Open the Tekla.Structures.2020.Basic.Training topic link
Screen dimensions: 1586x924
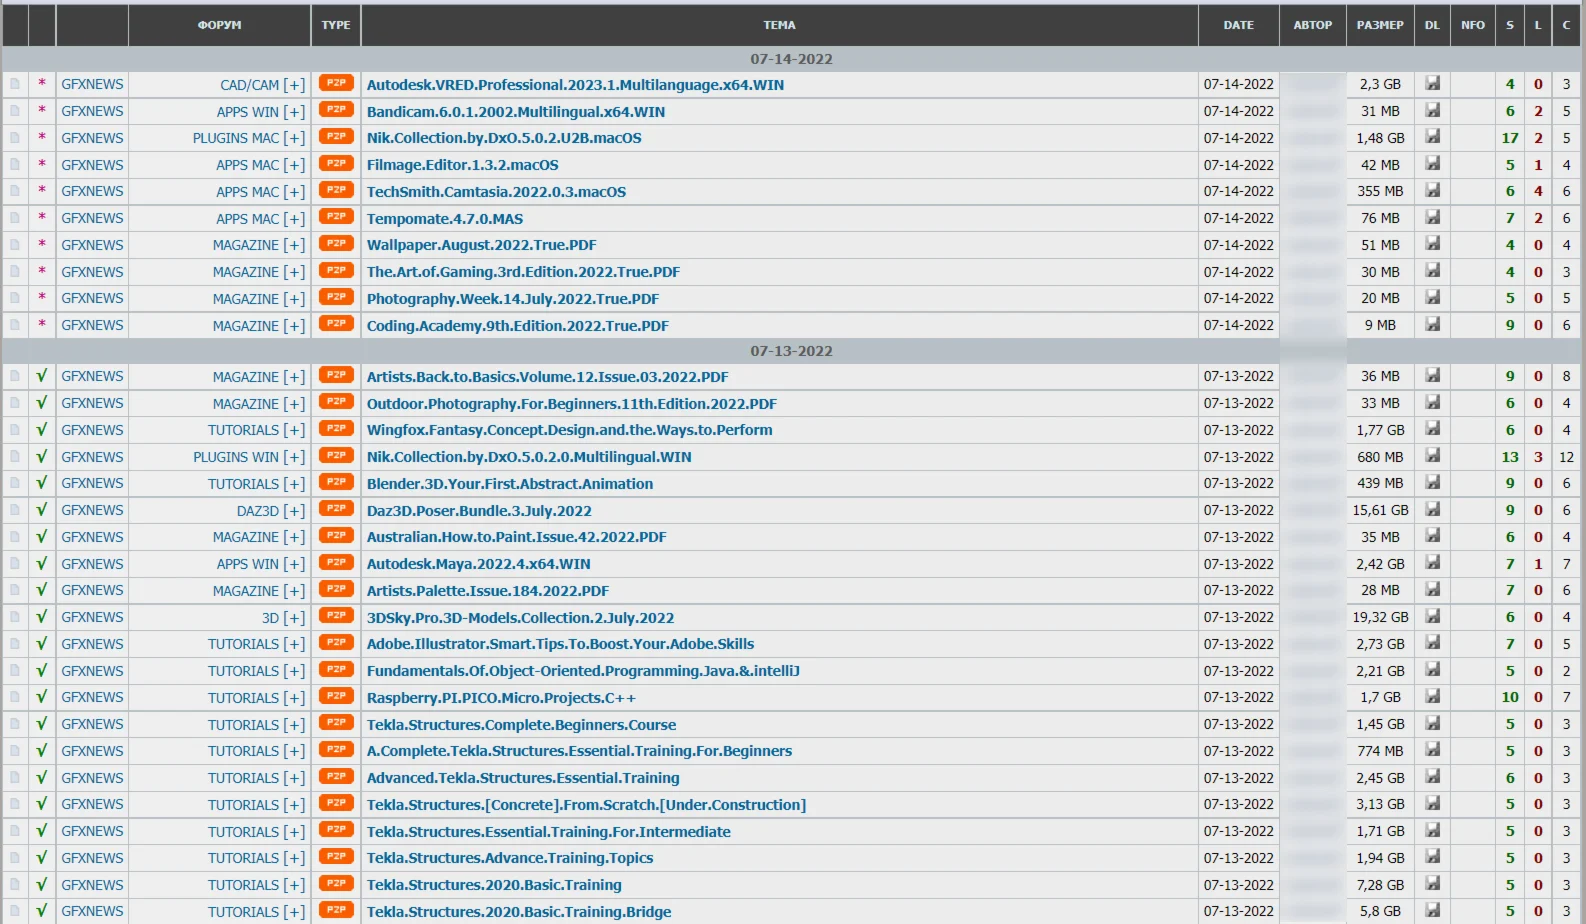[x=494, y=885]
